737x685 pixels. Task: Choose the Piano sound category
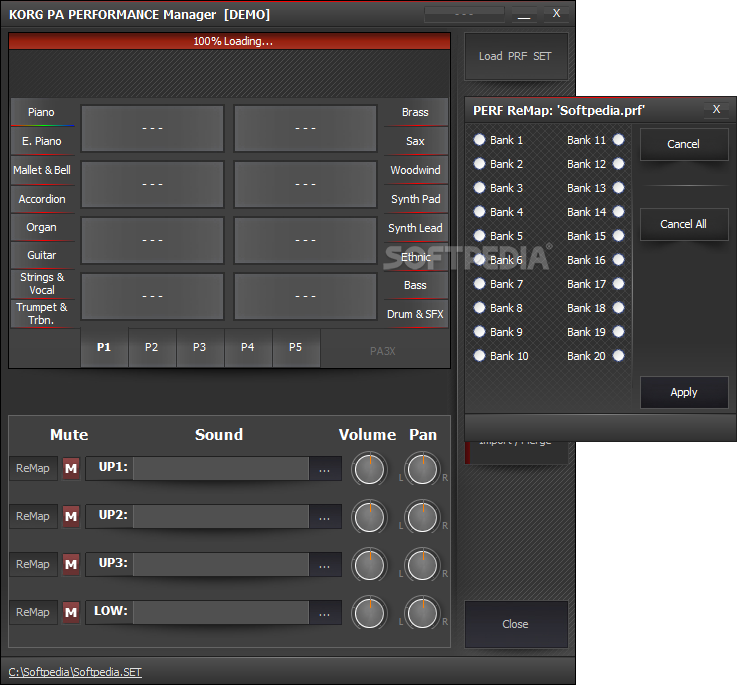coord(42,112)
